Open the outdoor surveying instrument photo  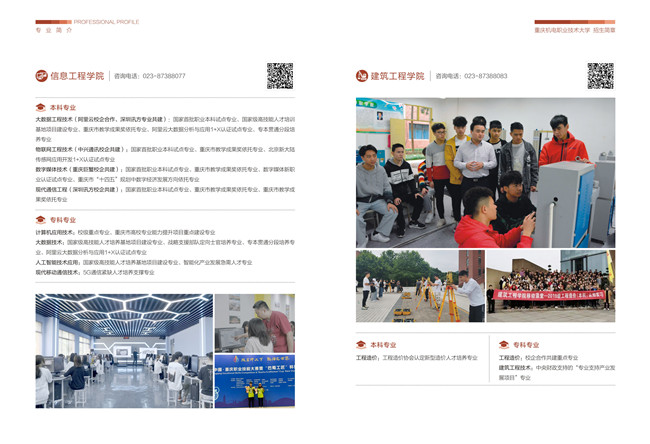(x=419, y=286)
